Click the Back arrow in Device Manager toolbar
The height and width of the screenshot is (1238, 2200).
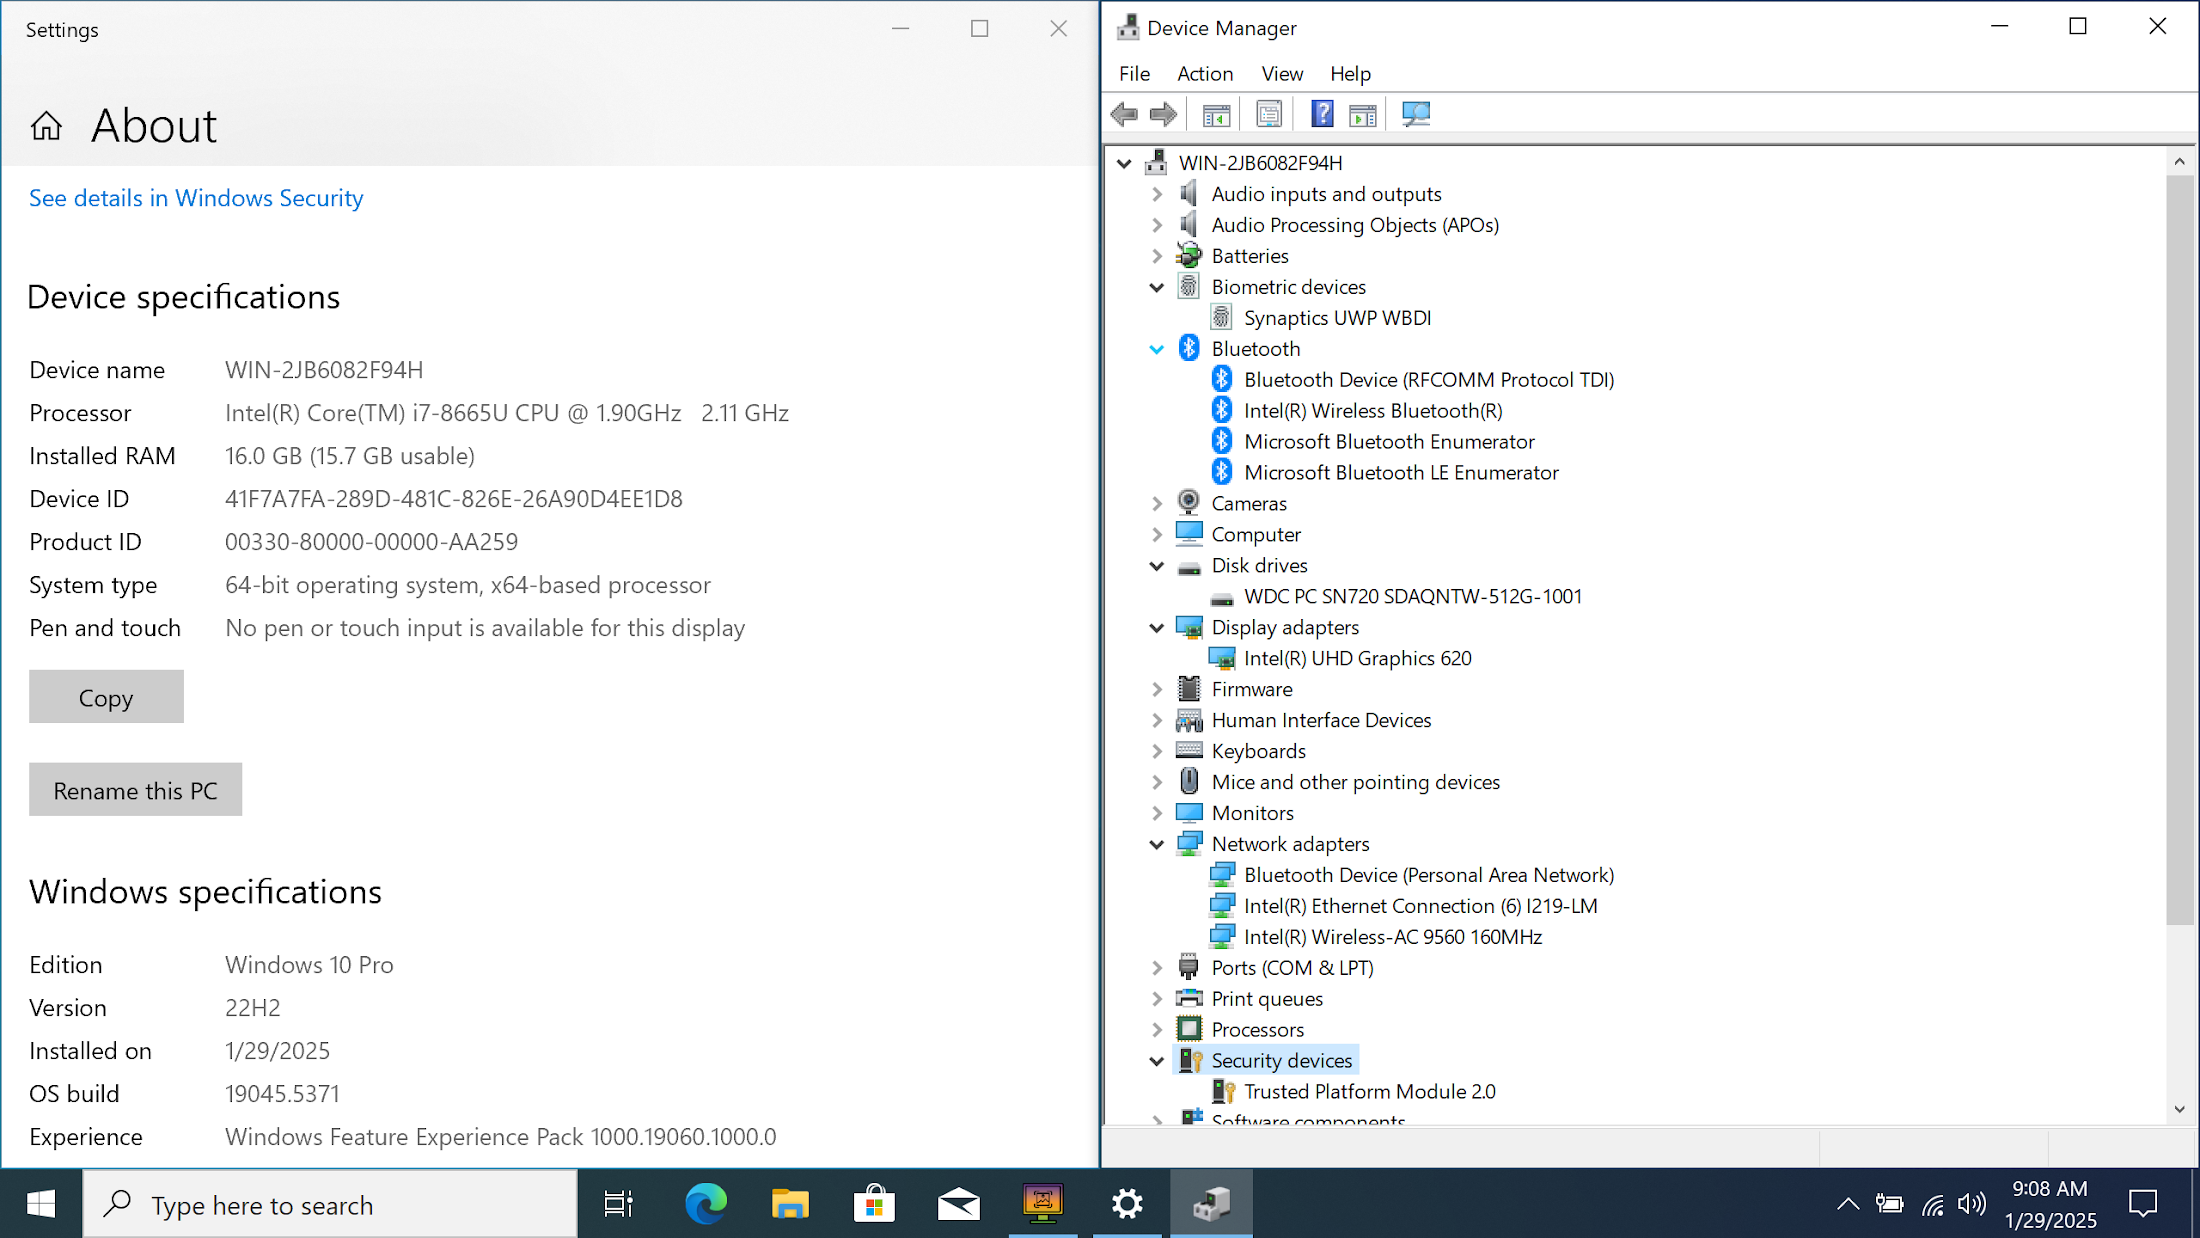coord(1124,114)
